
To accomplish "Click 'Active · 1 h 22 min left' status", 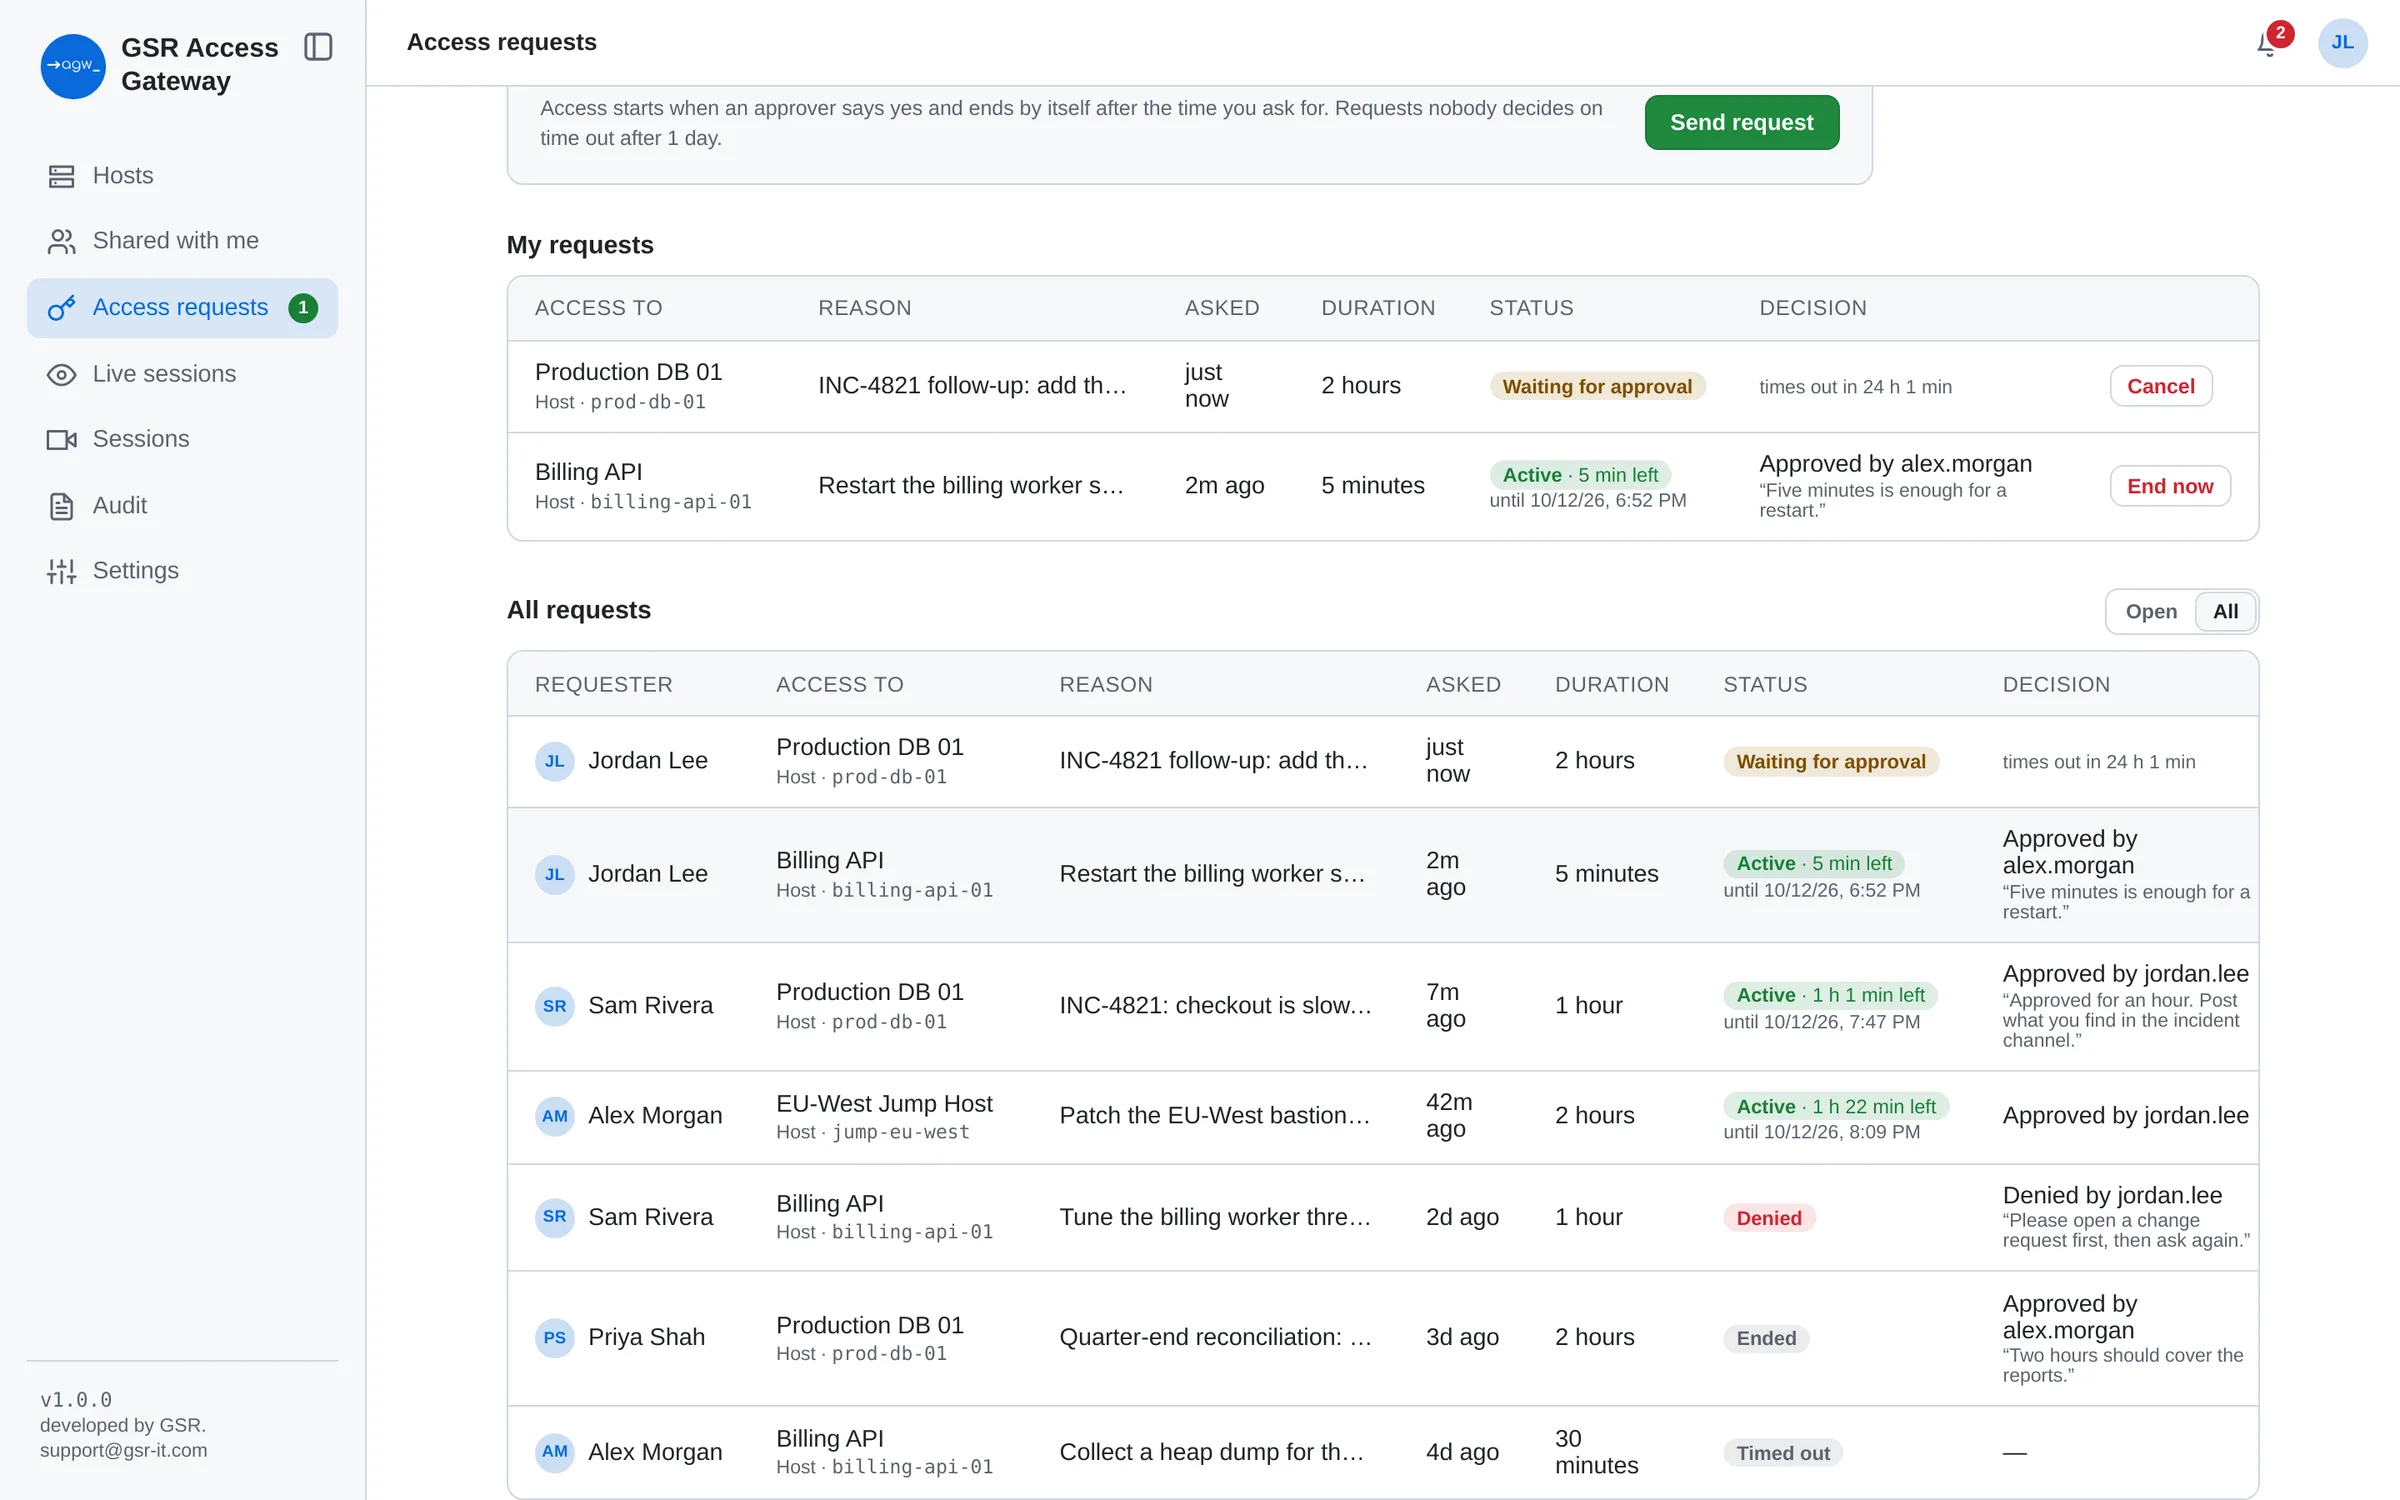I will point(1836,1107).
